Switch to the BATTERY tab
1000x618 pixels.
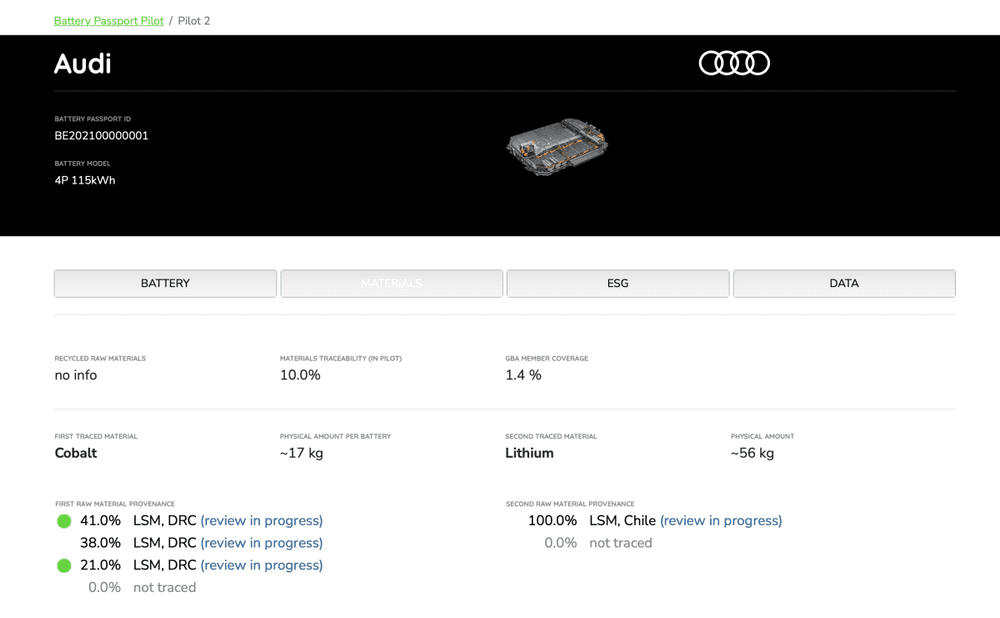[165, 283]
